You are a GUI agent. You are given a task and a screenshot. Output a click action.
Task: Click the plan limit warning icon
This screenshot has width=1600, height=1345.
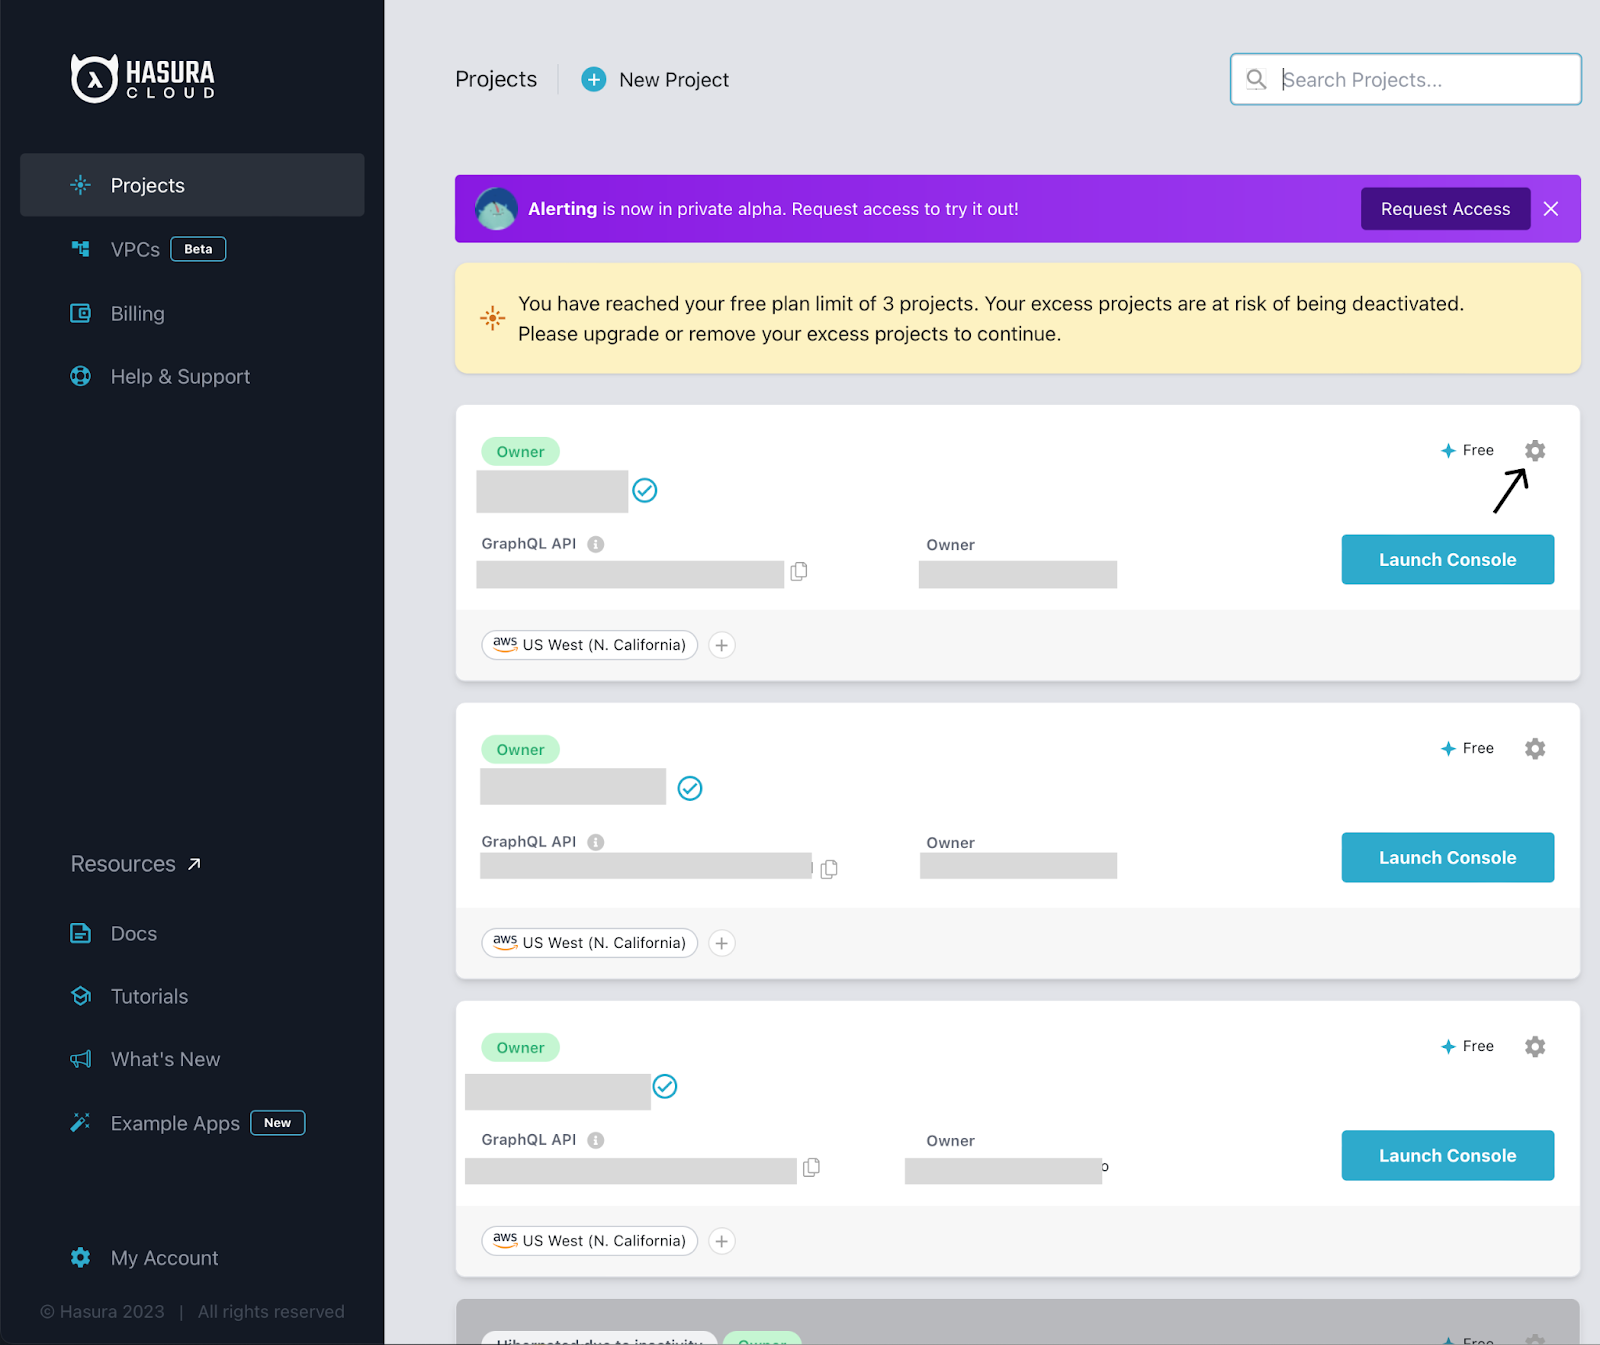pos(492,319)
